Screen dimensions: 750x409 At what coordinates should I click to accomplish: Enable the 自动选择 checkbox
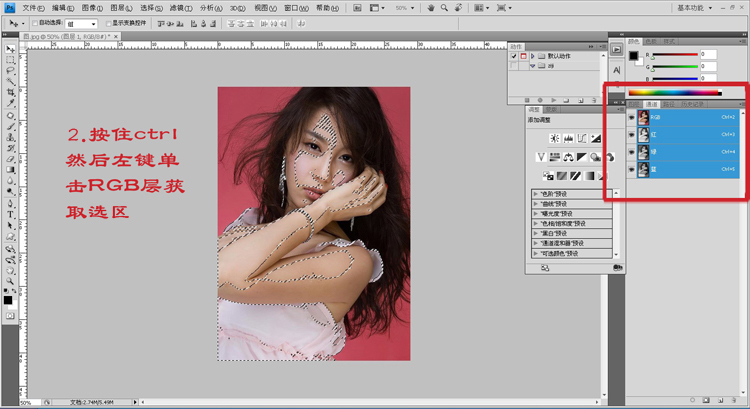click(x=35, y=22)
